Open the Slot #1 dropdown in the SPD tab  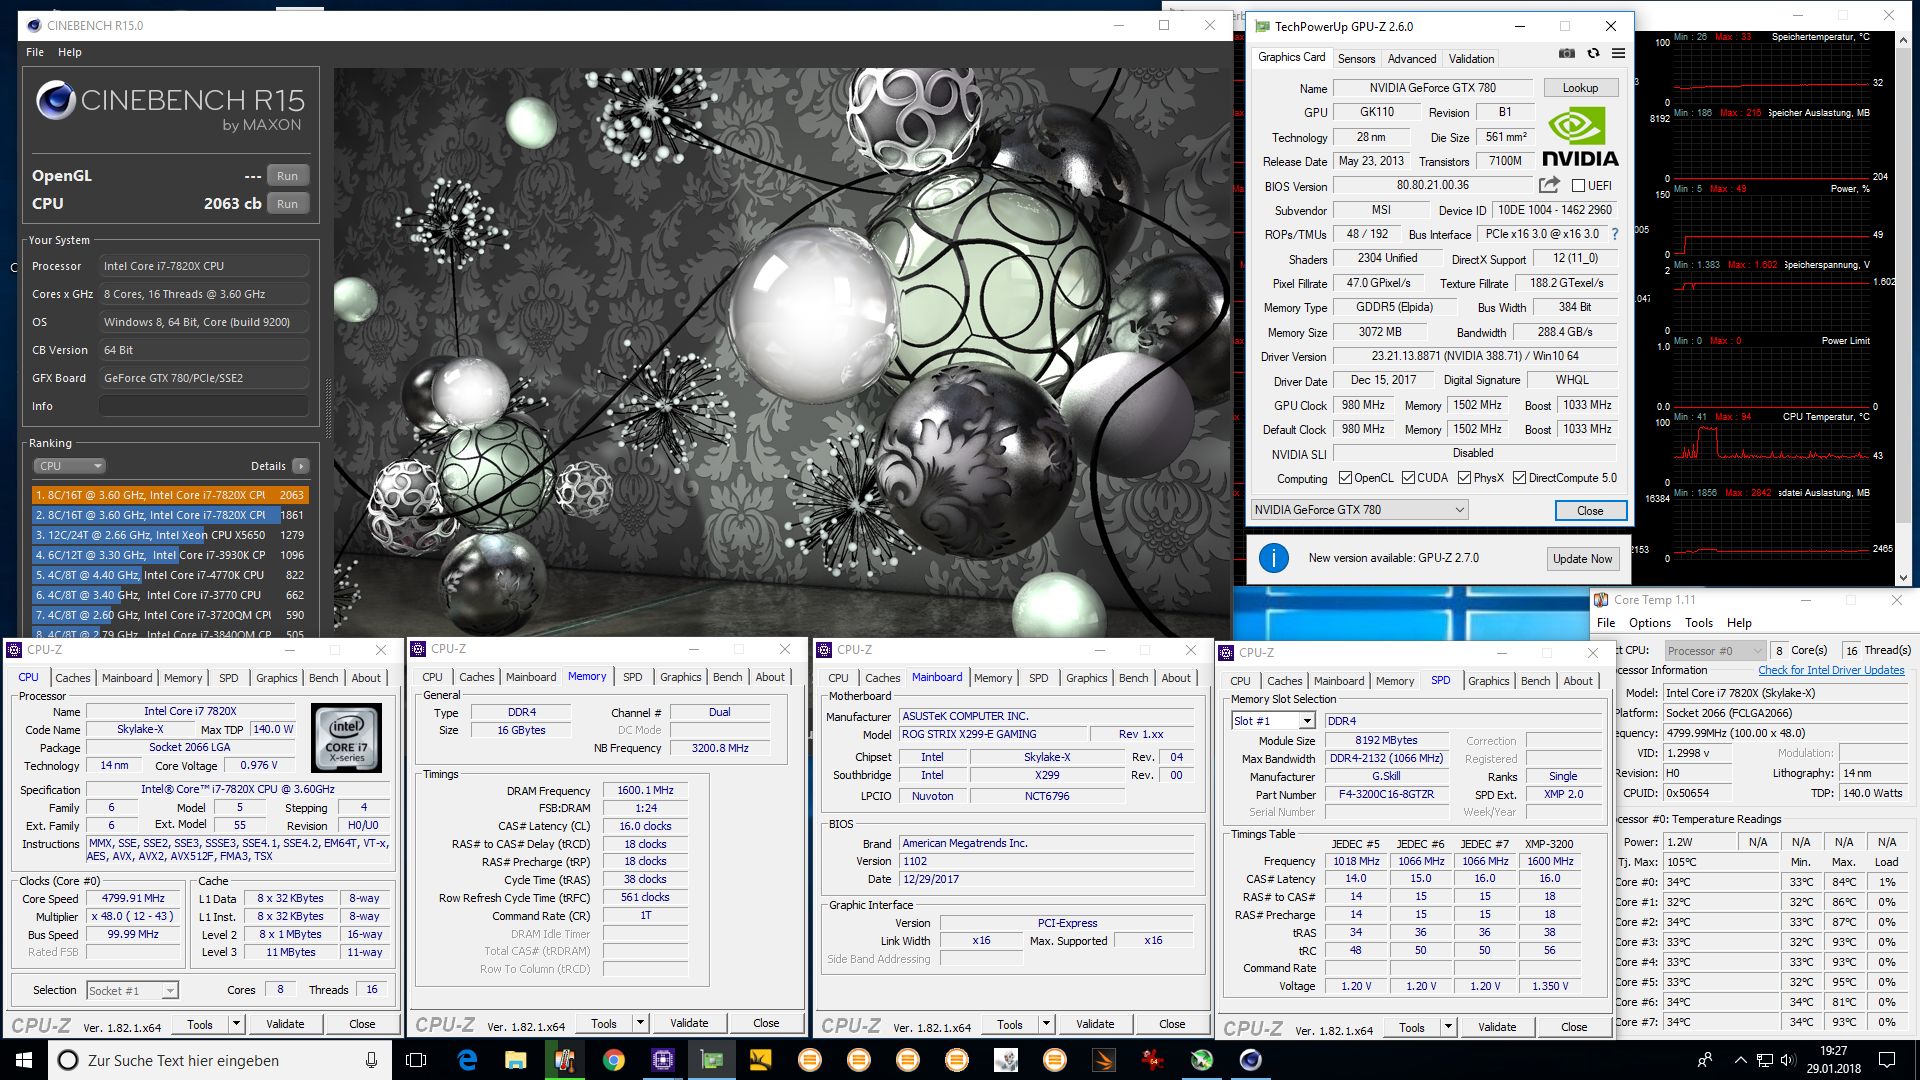pyautogui.click(x=1273, y=721)
